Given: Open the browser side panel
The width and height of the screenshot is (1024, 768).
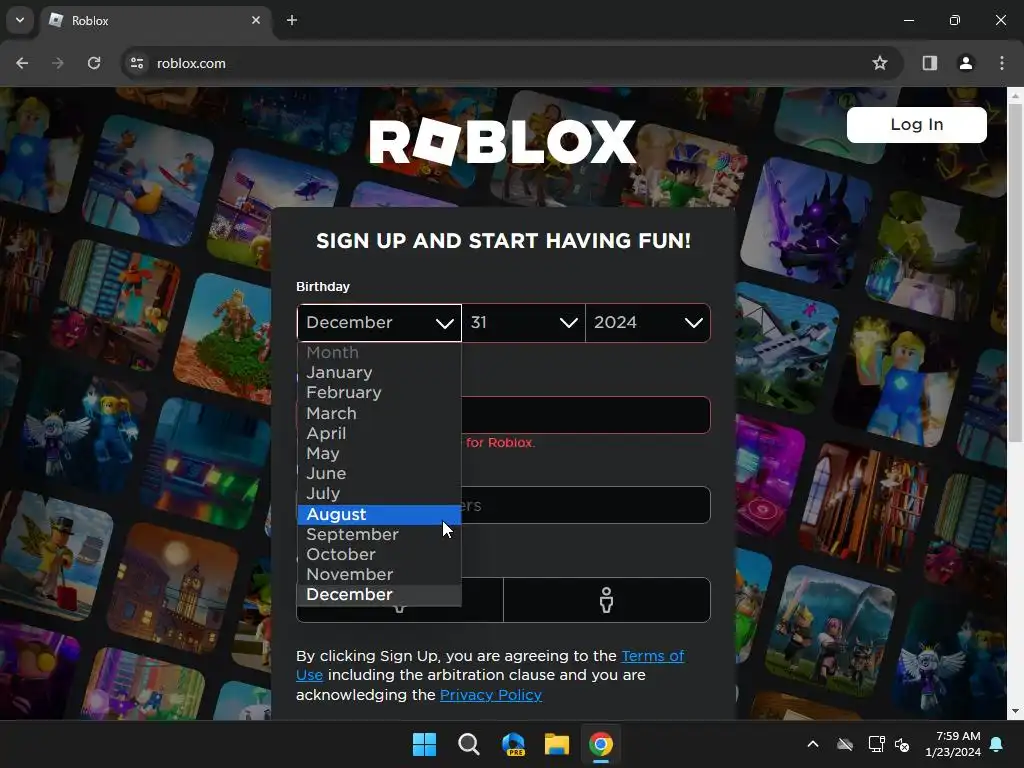Looking at the screenshot, I should tap(929, 63).
